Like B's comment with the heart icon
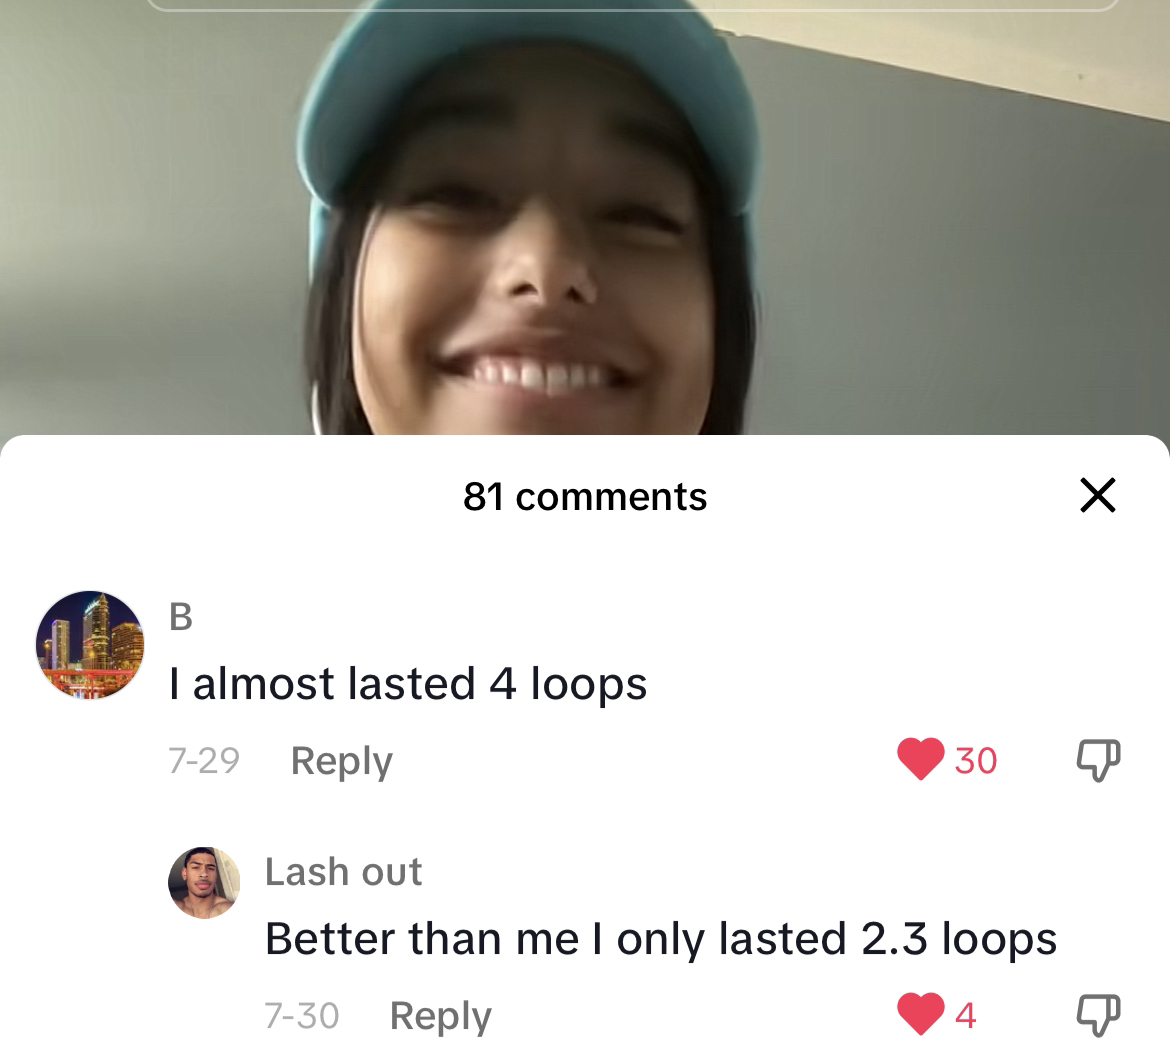Viewport: 1170px width, 1055px height. [920, 759]
